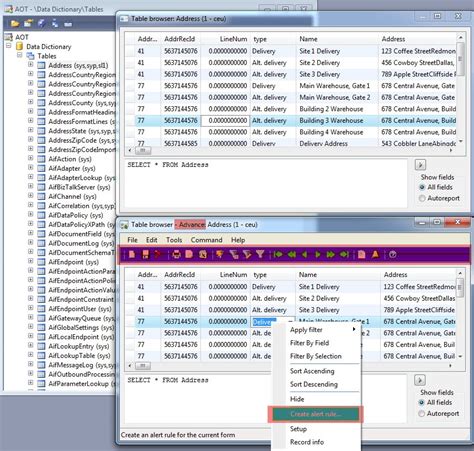Screen dimensions: 474x451
Task: Open the Tools menu
Action: (174, 240)
